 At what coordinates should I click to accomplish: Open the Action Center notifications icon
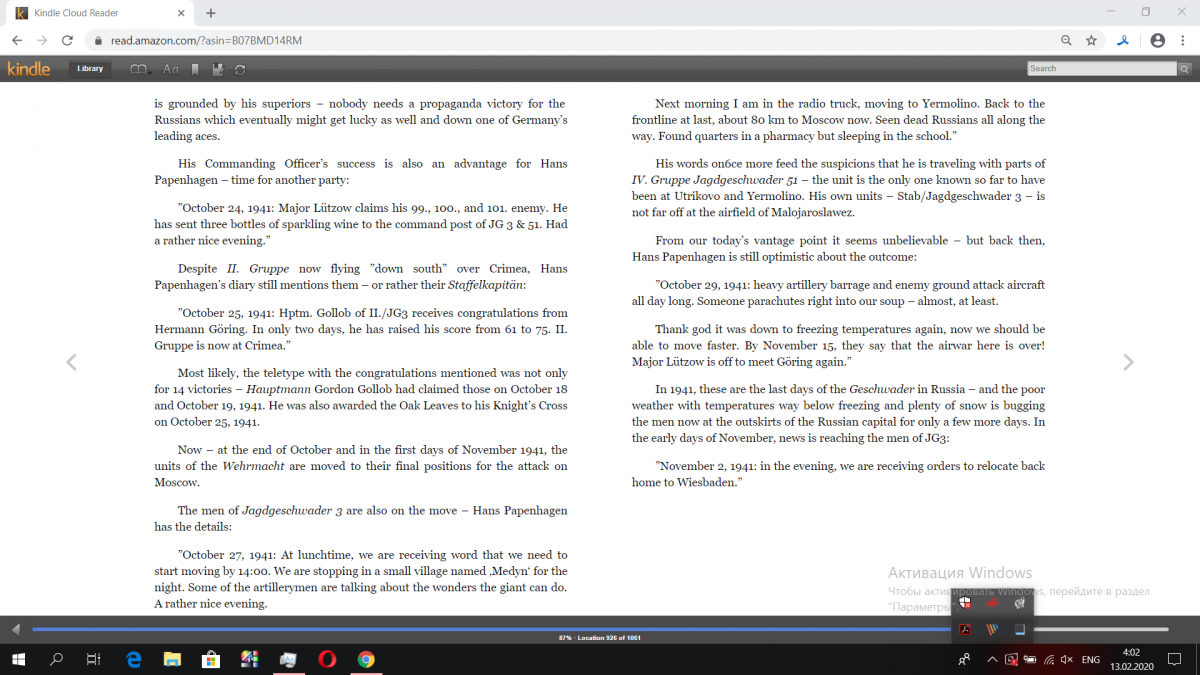1172,660
